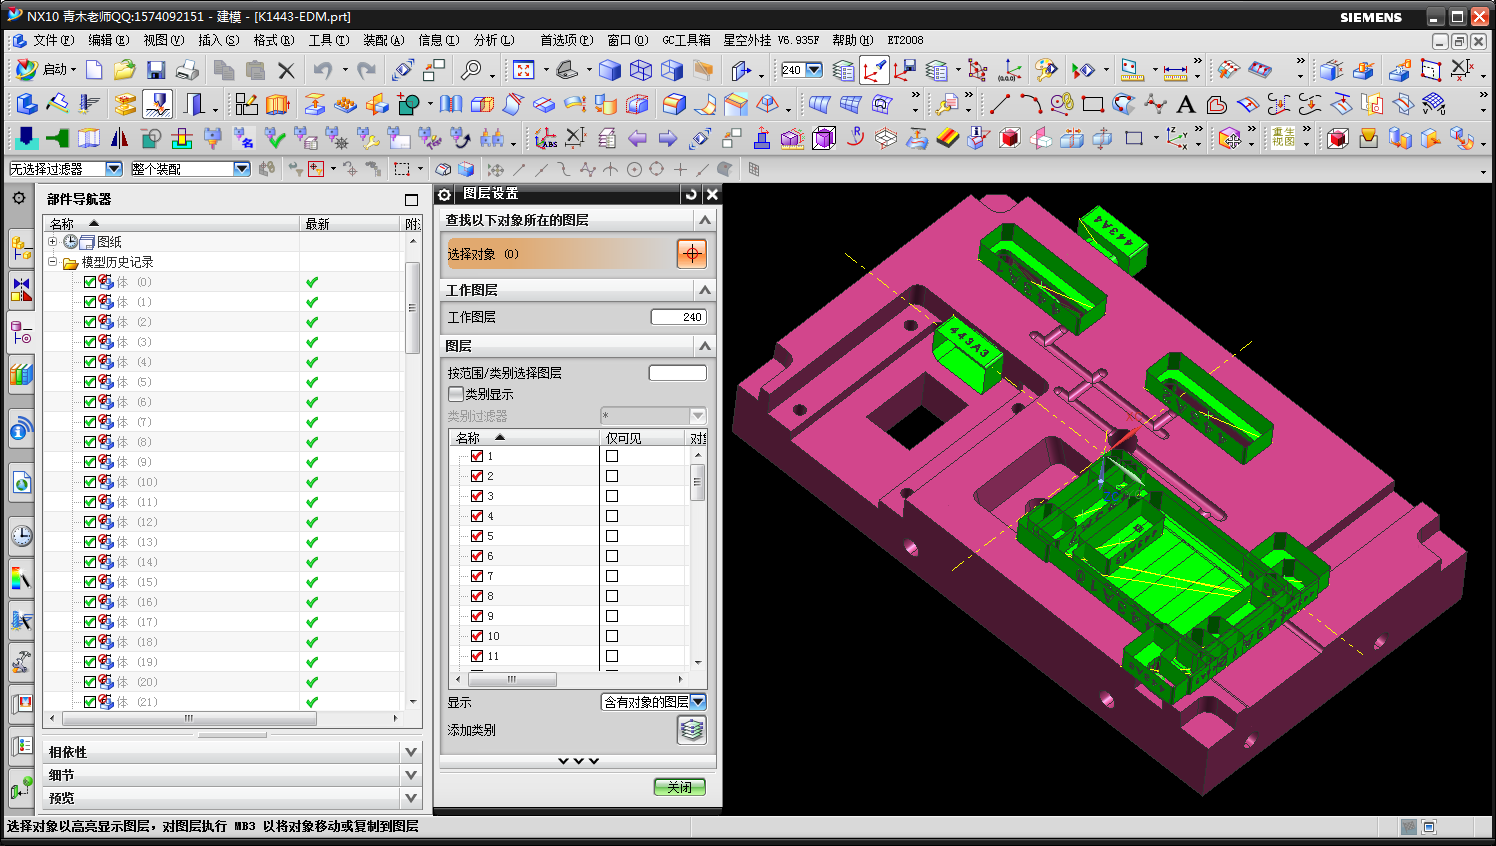Image resolution: width=1496 pixels, height=846 pixels.
Task: Collapse the 模型历史记录 tree node
Action: [x=53, y=262]
